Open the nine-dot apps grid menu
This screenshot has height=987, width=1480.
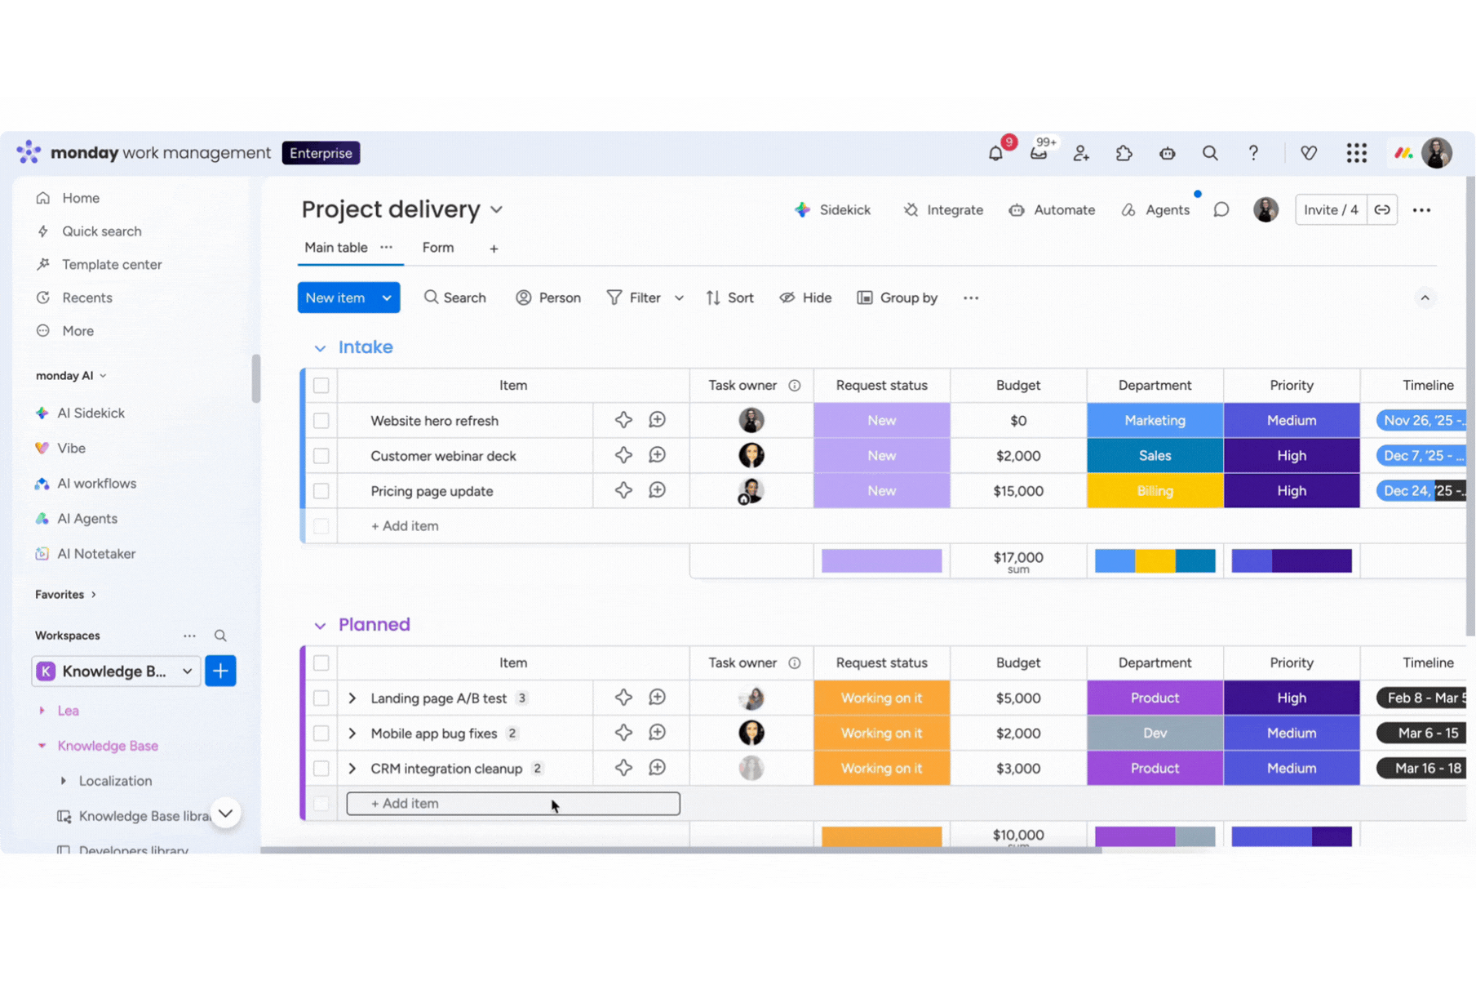[1357, 153]
